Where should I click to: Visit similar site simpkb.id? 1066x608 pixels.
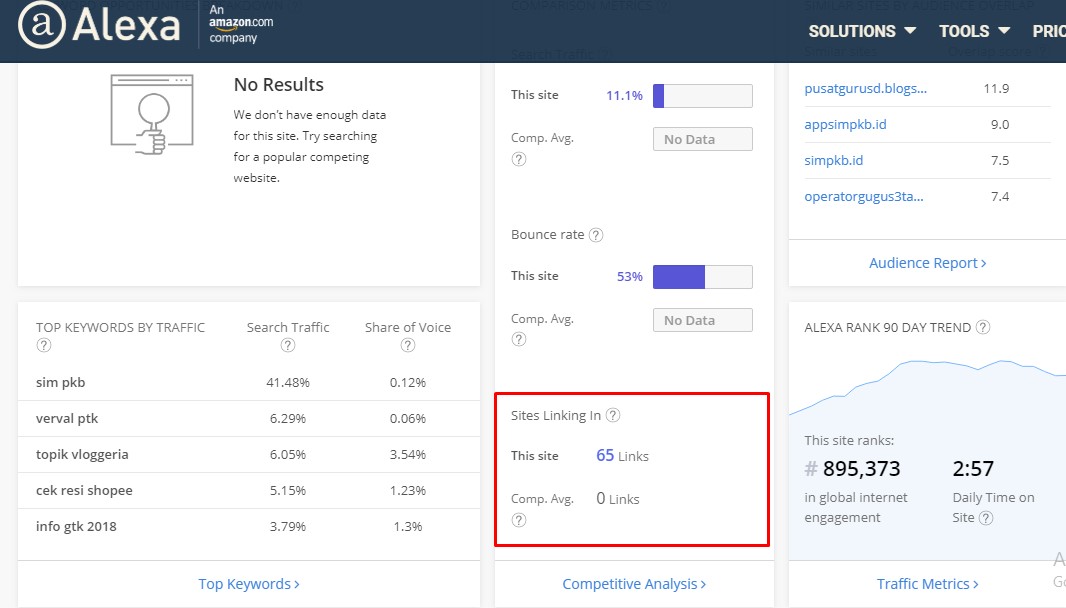833,161
